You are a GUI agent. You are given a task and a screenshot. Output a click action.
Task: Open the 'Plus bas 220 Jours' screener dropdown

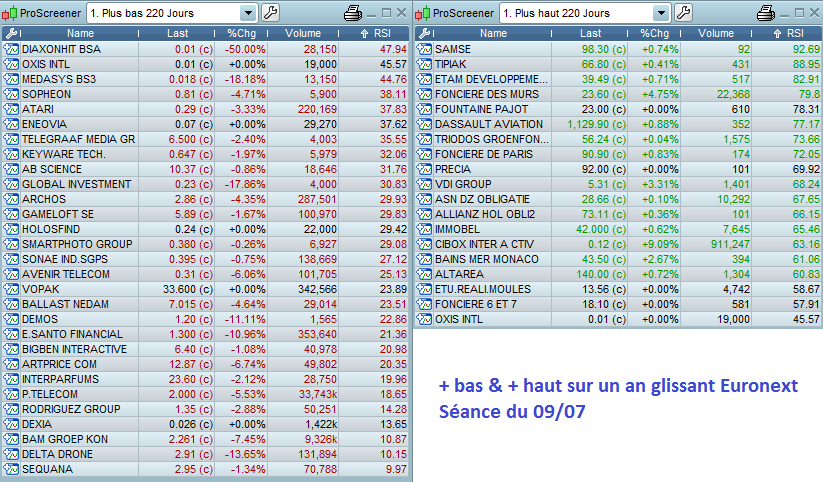point(248,13)
